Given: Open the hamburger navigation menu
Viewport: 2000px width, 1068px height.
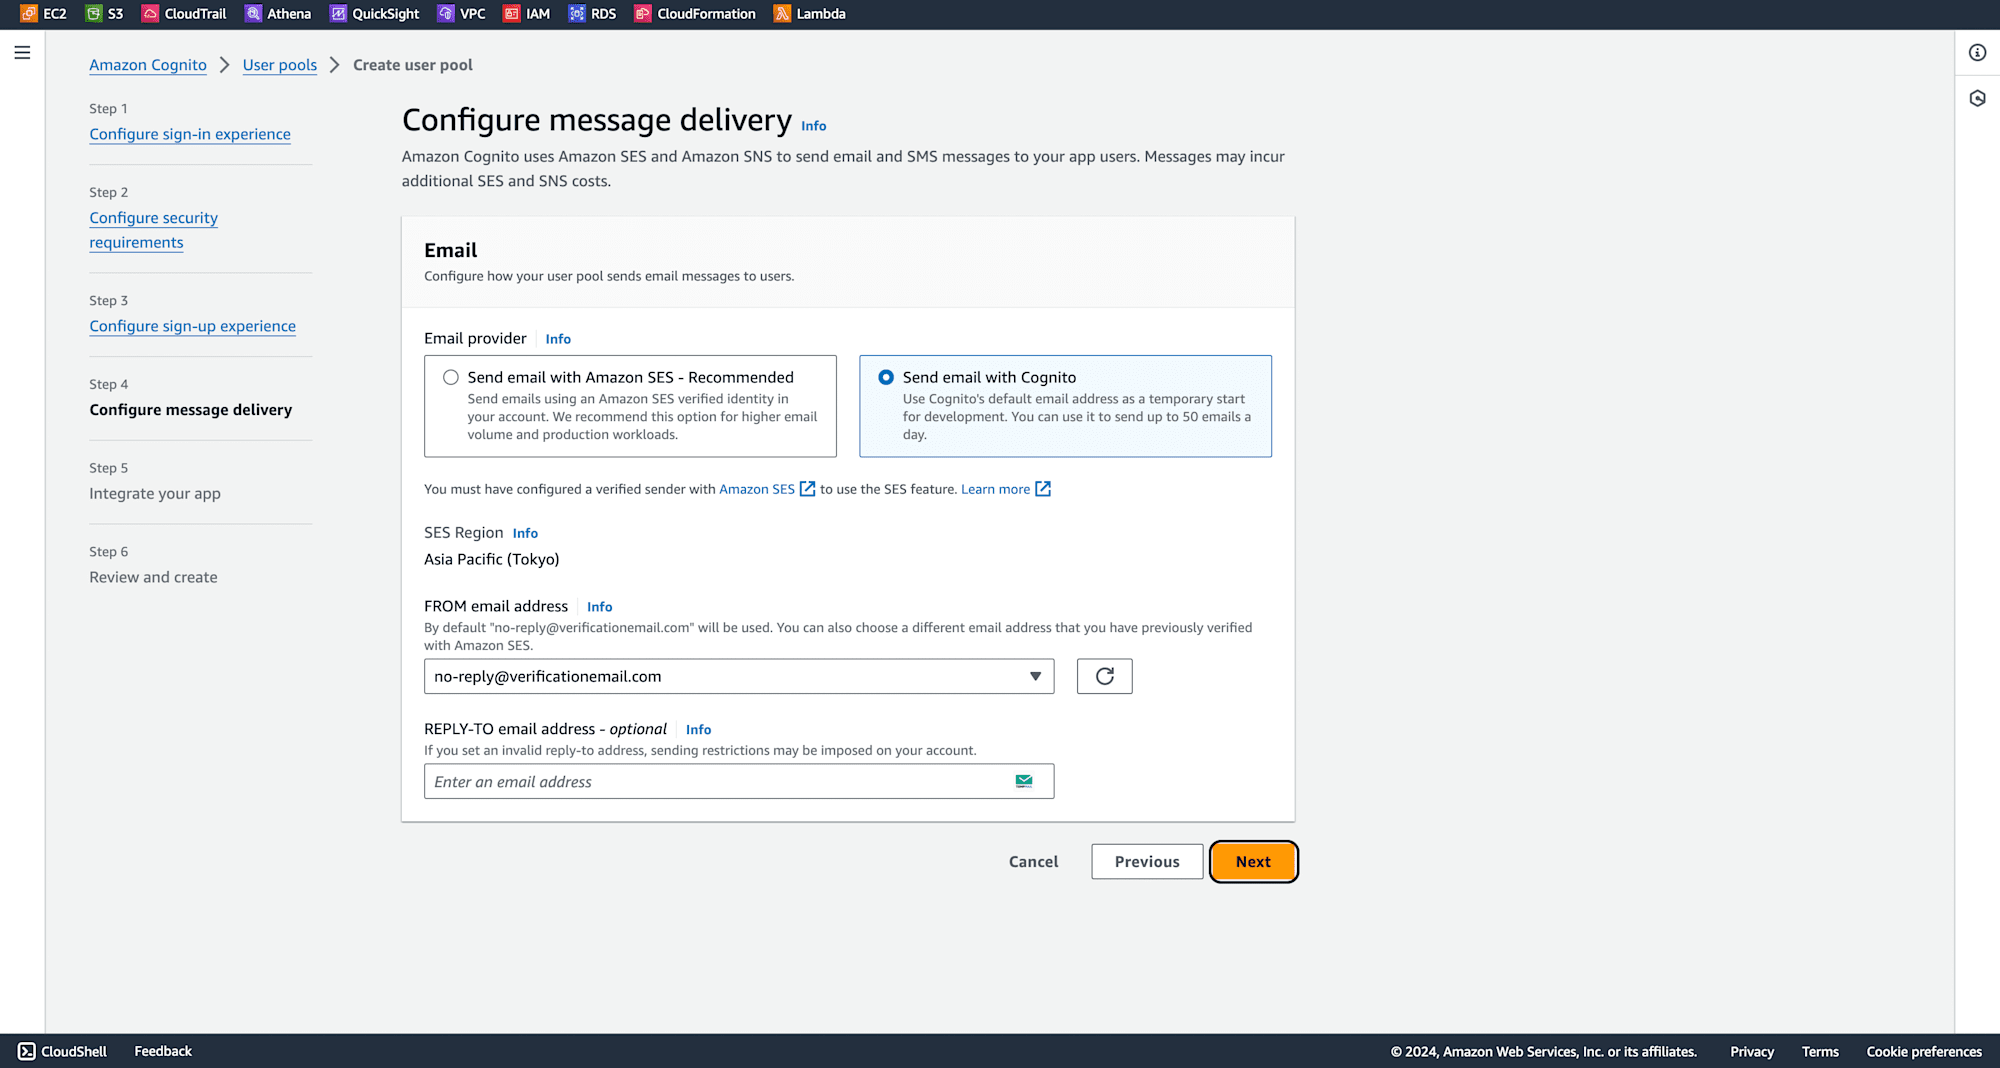Looking at the screenshot, I should point(22,53).
